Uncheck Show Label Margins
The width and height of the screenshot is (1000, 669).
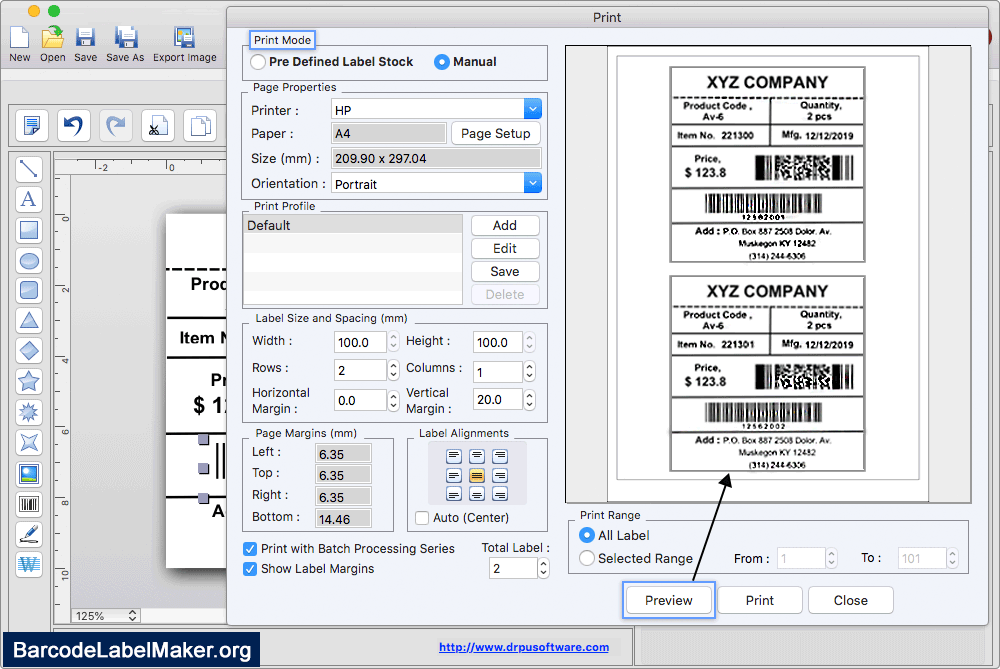tap(250, 569)
